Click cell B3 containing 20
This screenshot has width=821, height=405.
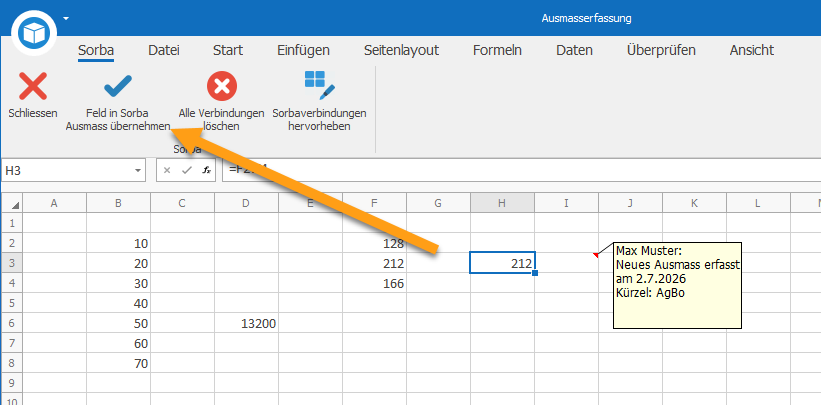coord(118,263)
